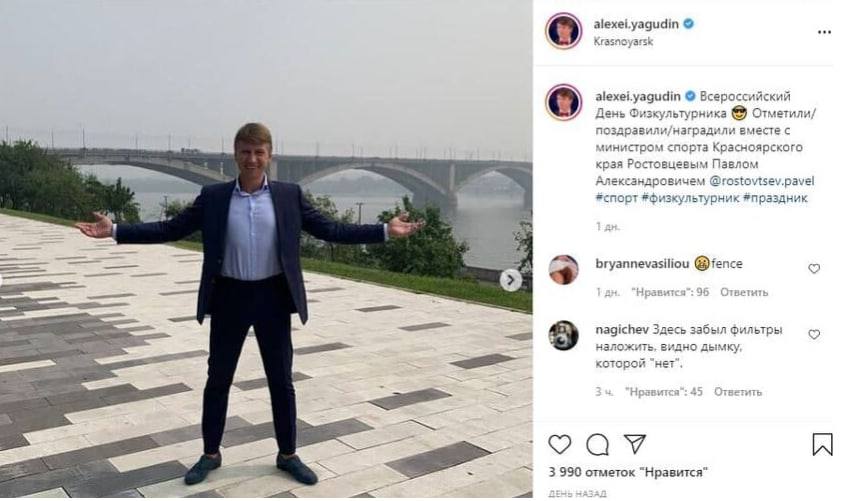The width and height of the screenshot is (853, 501).
Task: Open the #спорт hashtag
Action: [614, 199]
